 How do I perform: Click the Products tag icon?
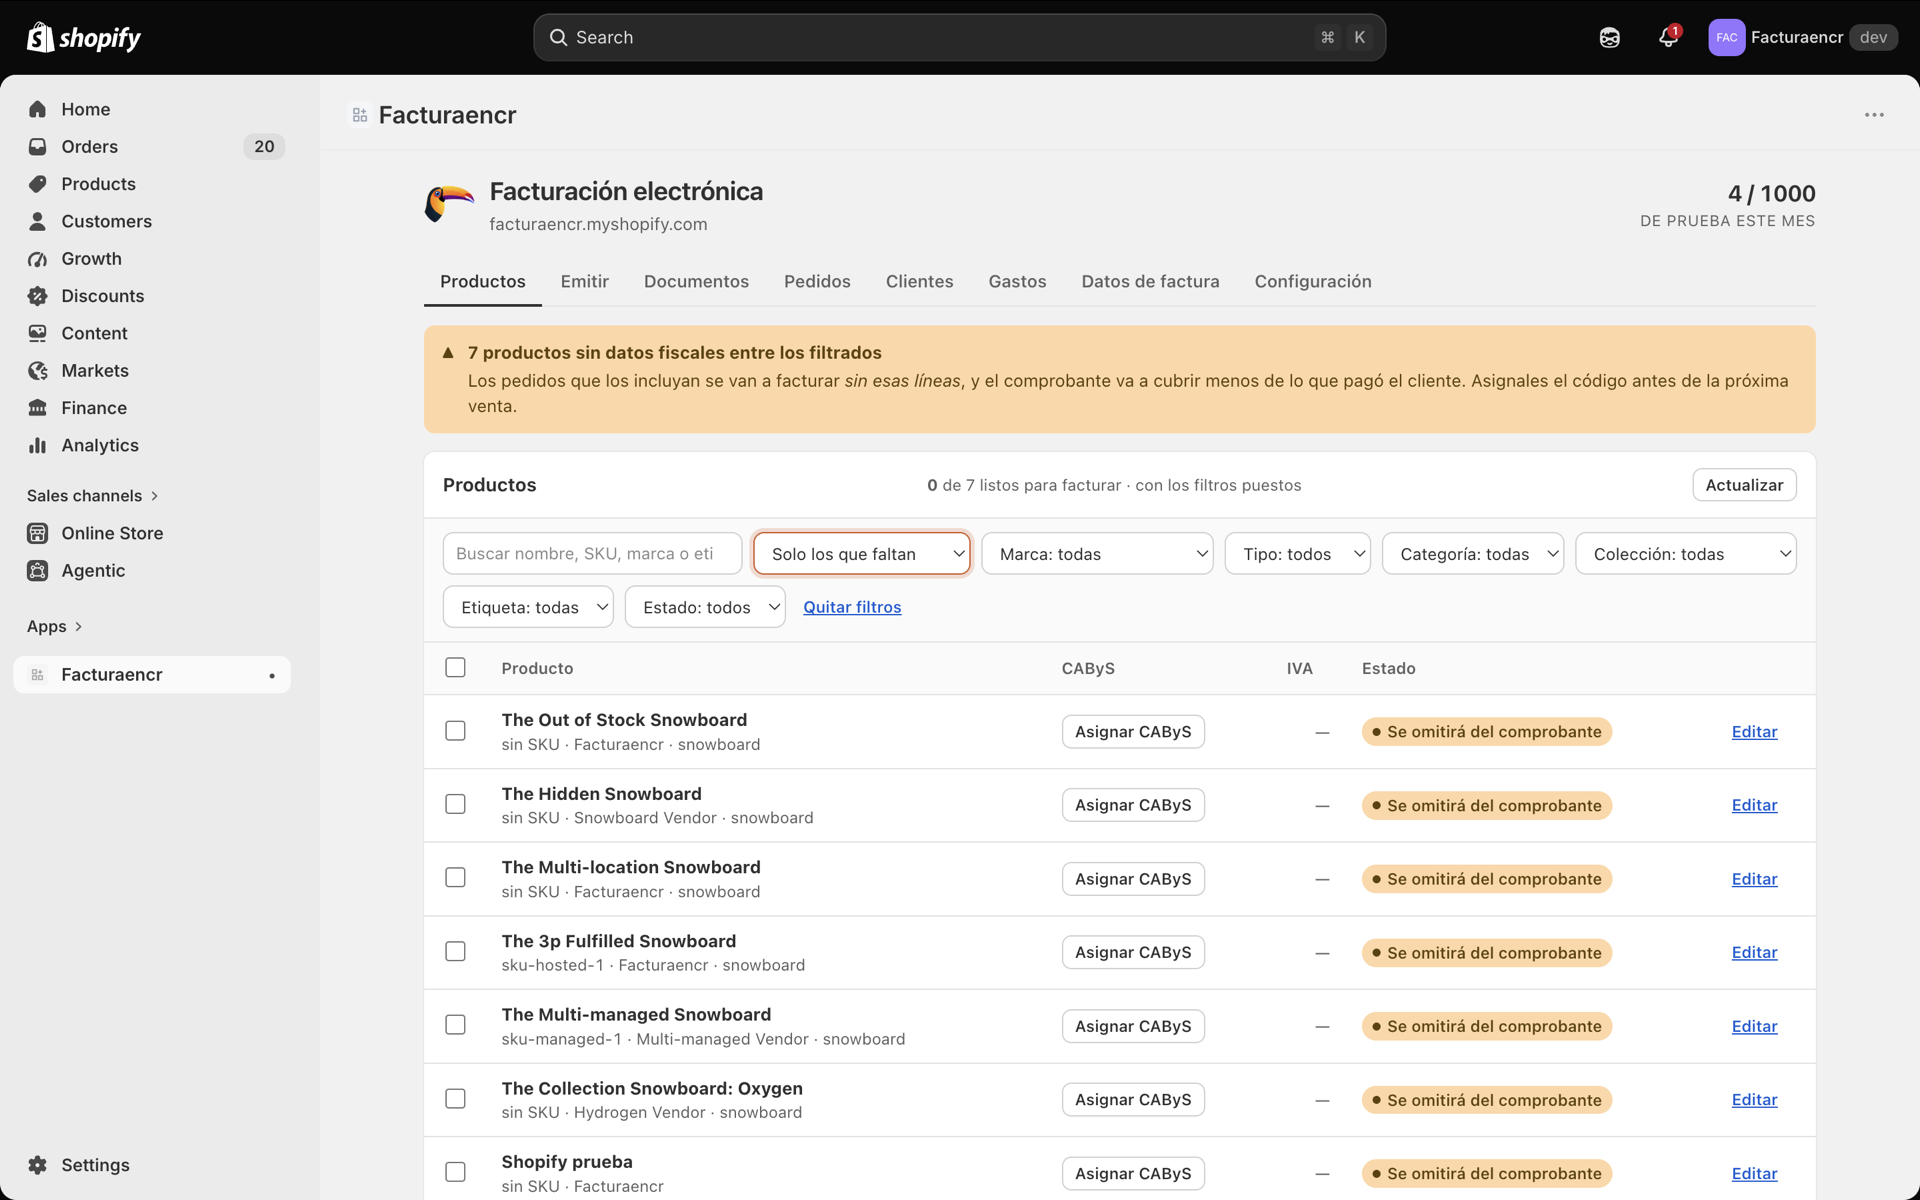[x=38, y=184]
